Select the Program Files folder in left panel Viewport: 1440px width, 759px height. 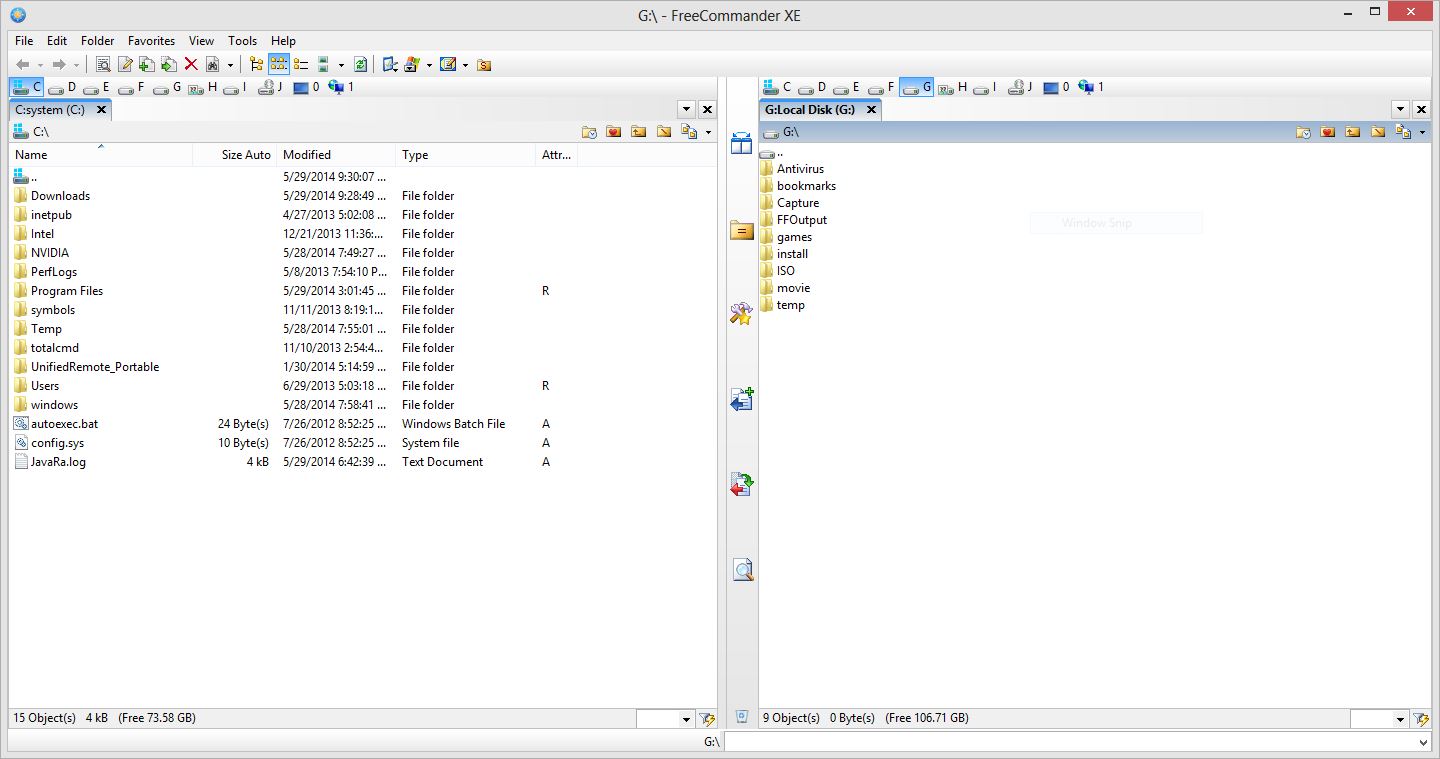click(67, 291)
